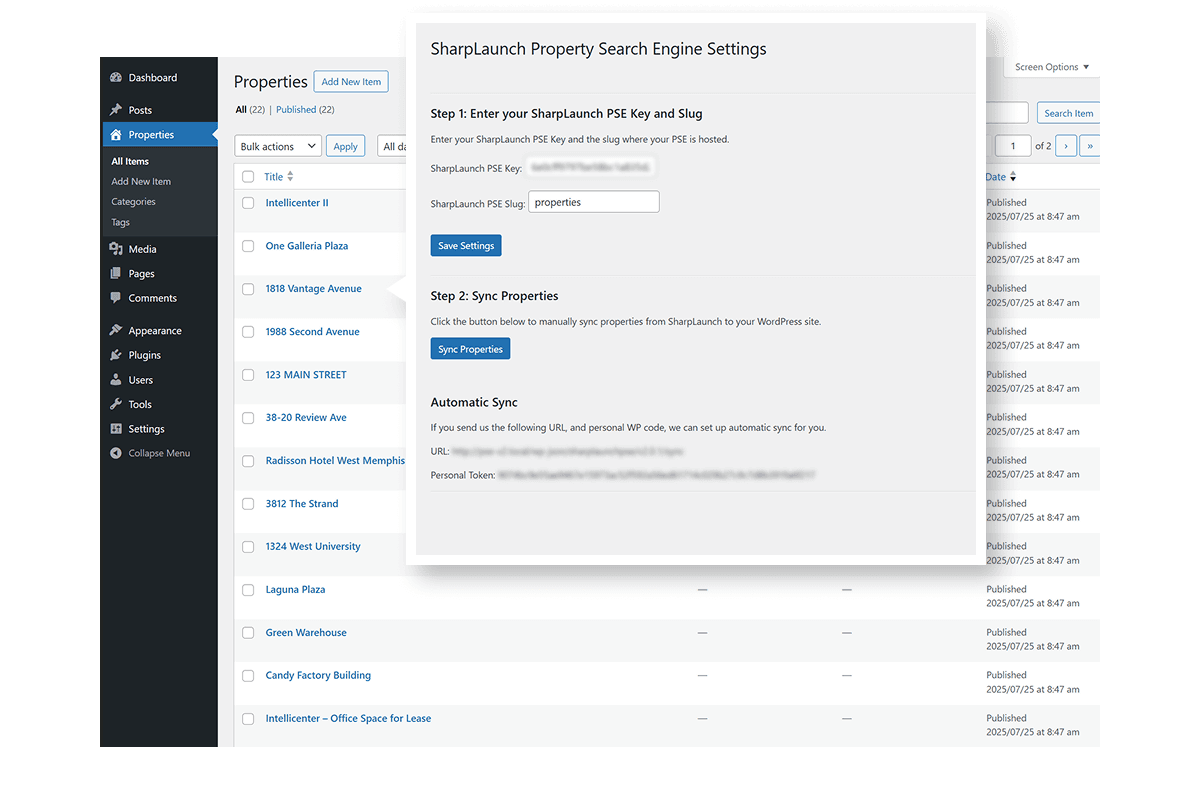Check the 1988 Second Avenue checkbox
The width and height of the screenshot is (1200, 802).
(x=248, y=332)
